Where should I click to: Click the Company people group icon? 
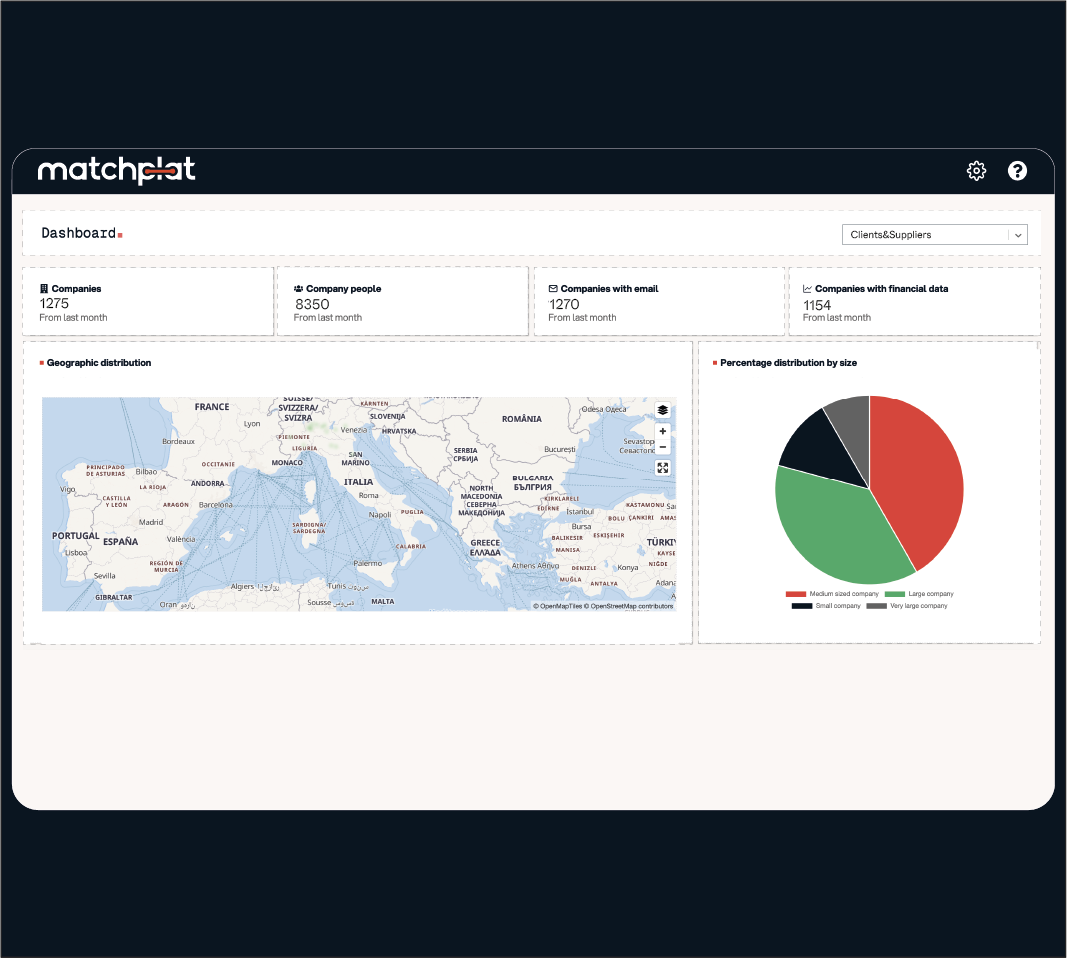[298, 289]
